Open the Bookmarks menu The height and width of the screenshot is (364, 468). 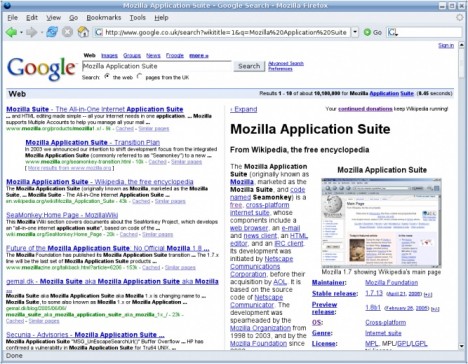[104, 18]
